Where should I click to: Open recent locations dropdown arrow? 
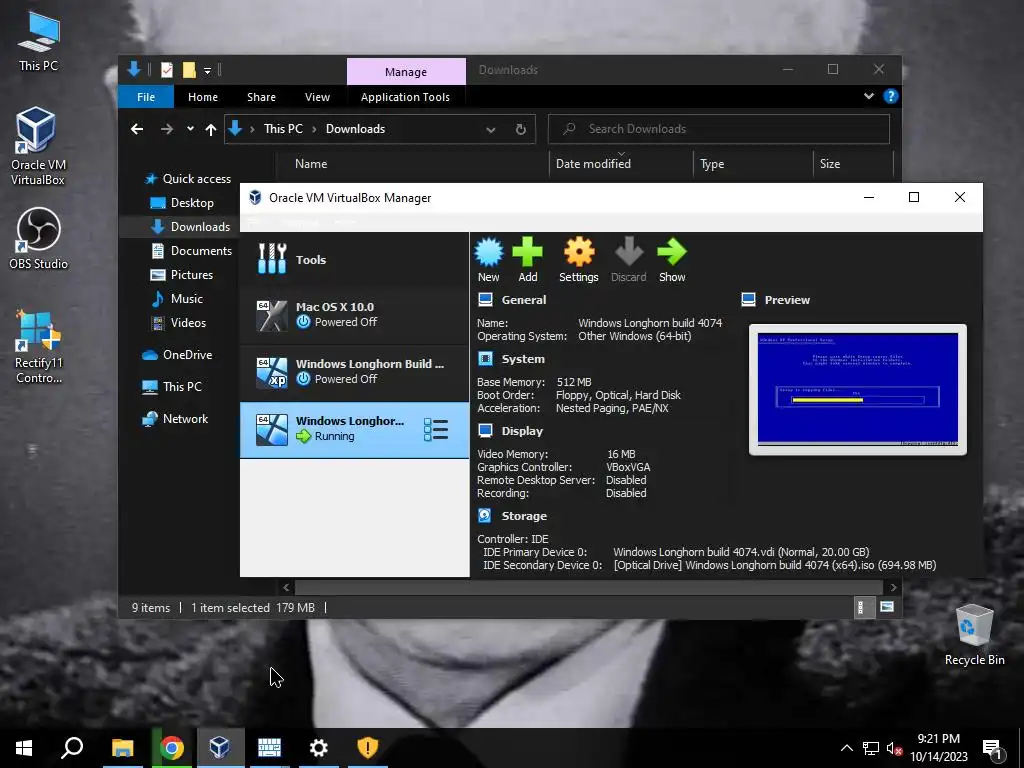coord(190,129)
